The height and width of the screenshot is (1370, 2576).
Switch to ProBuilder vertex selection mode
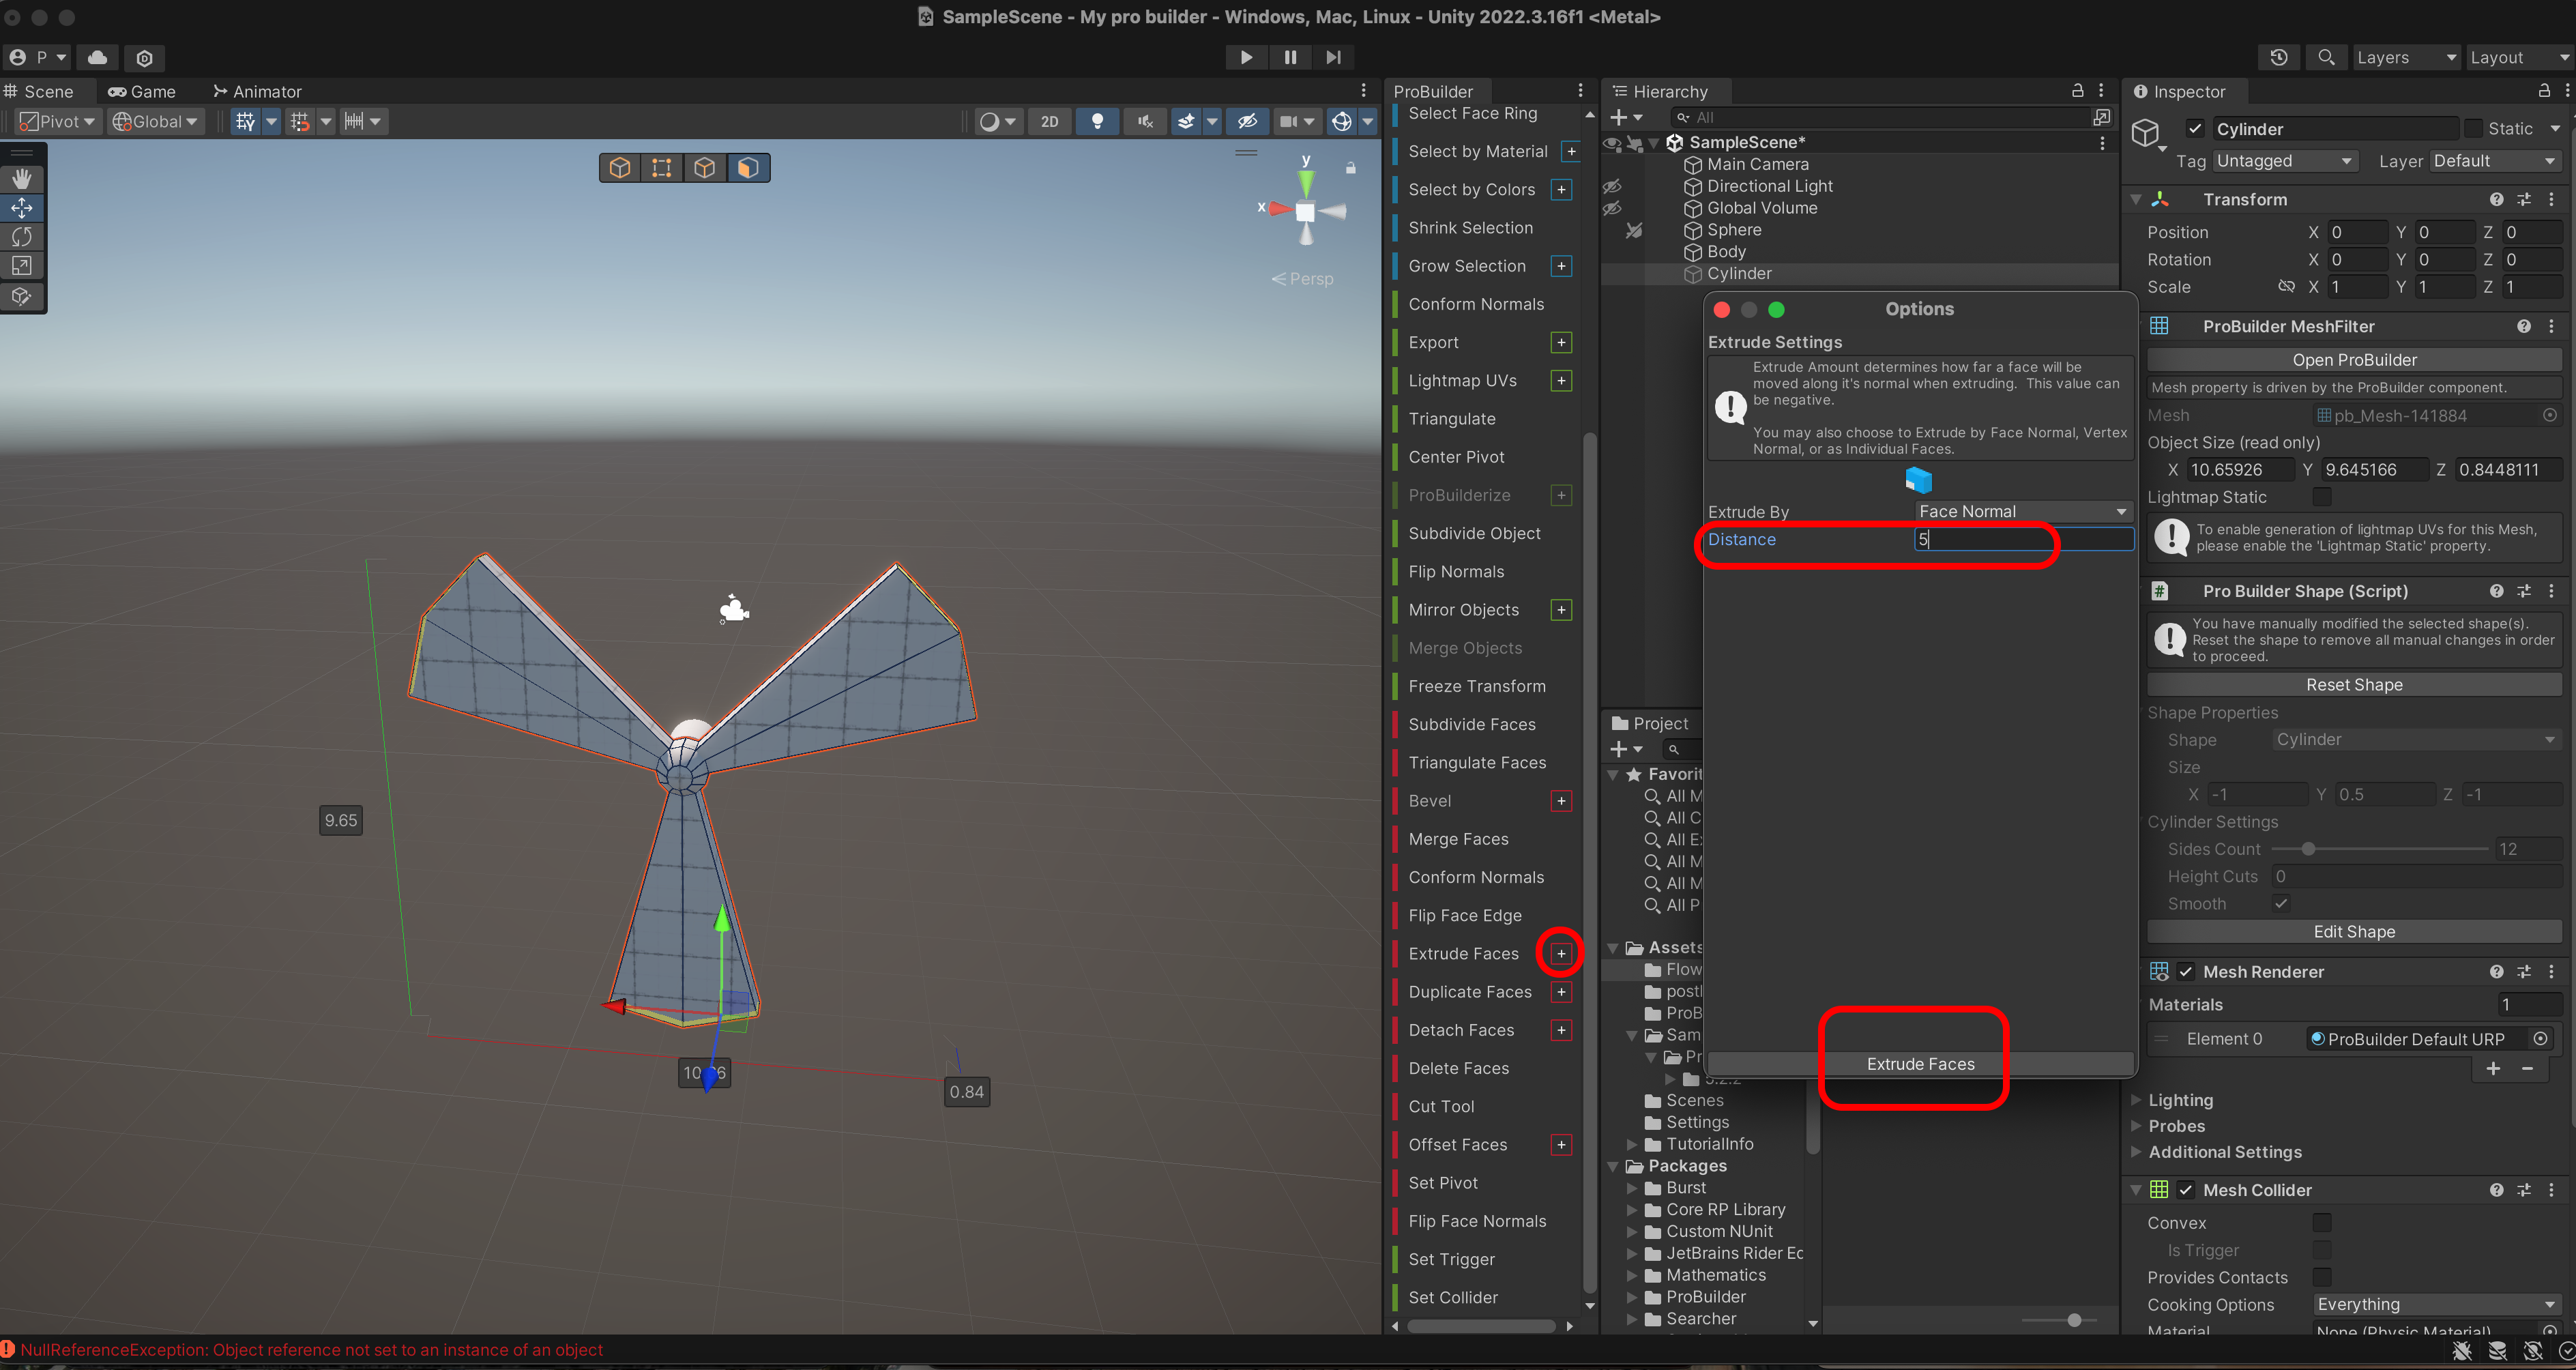coord(662,168)
